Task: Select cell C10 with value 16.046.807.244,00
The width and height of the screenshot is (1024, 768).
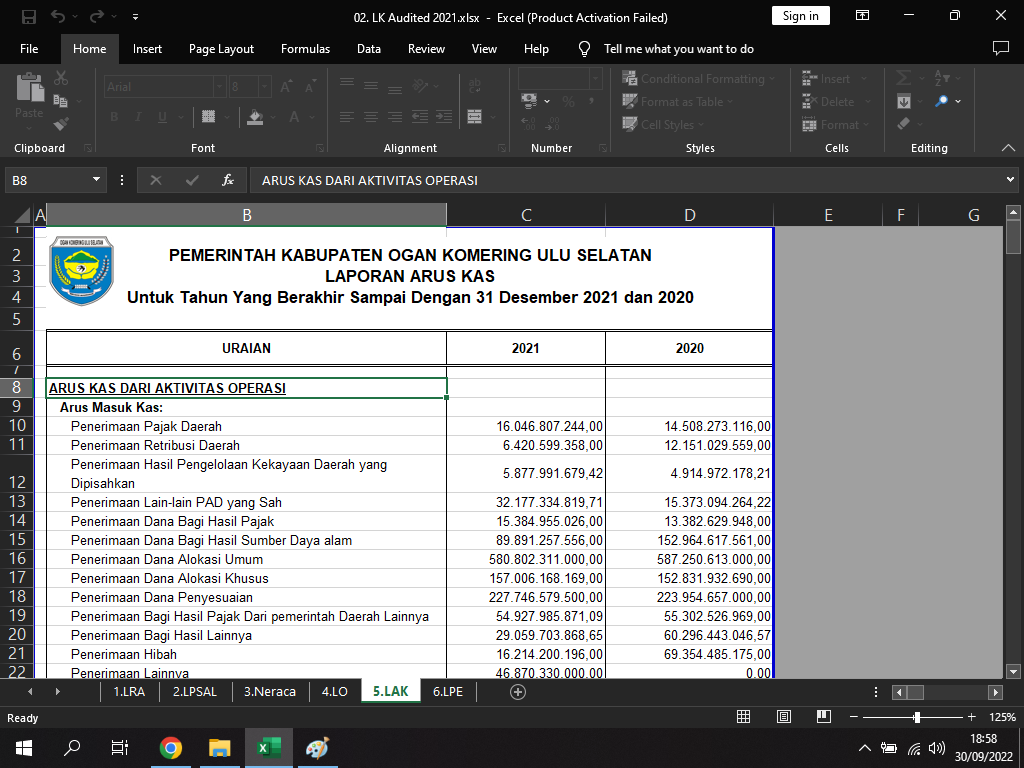Action: [526, 427]
